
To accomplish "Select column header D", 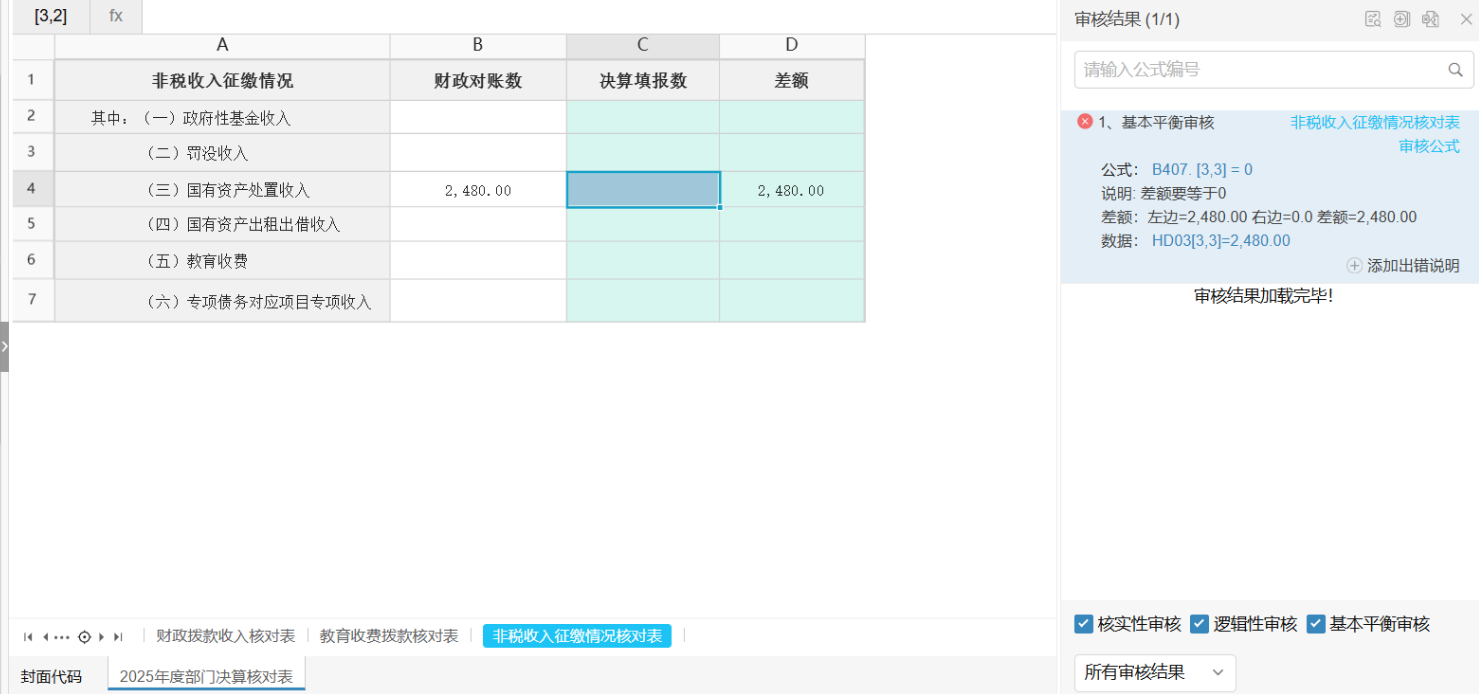I will pyautogui.click(x=792, y=44).
